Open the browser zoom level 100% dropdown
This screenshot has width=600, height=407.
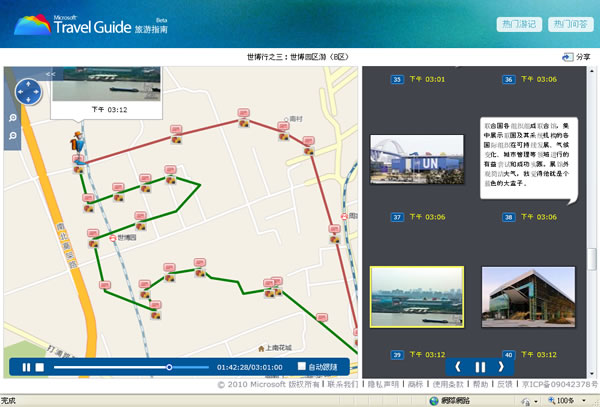(x=566, y=400)
